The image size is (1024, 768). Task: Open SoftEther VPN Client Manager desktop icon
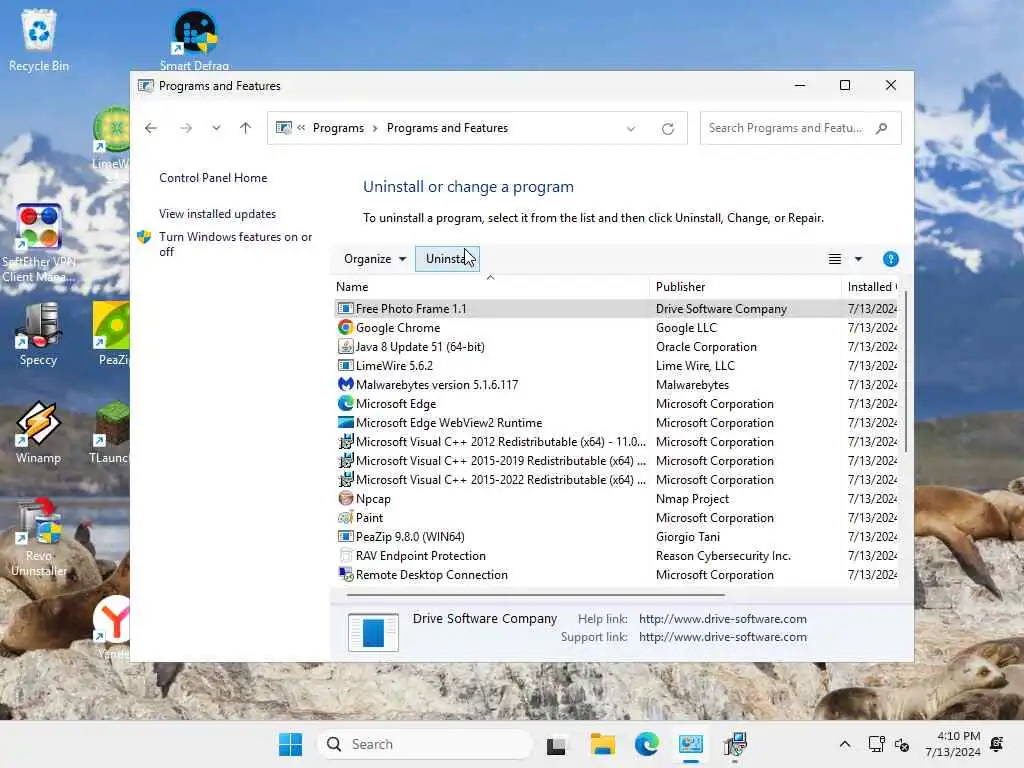click(x=39, y=243)
